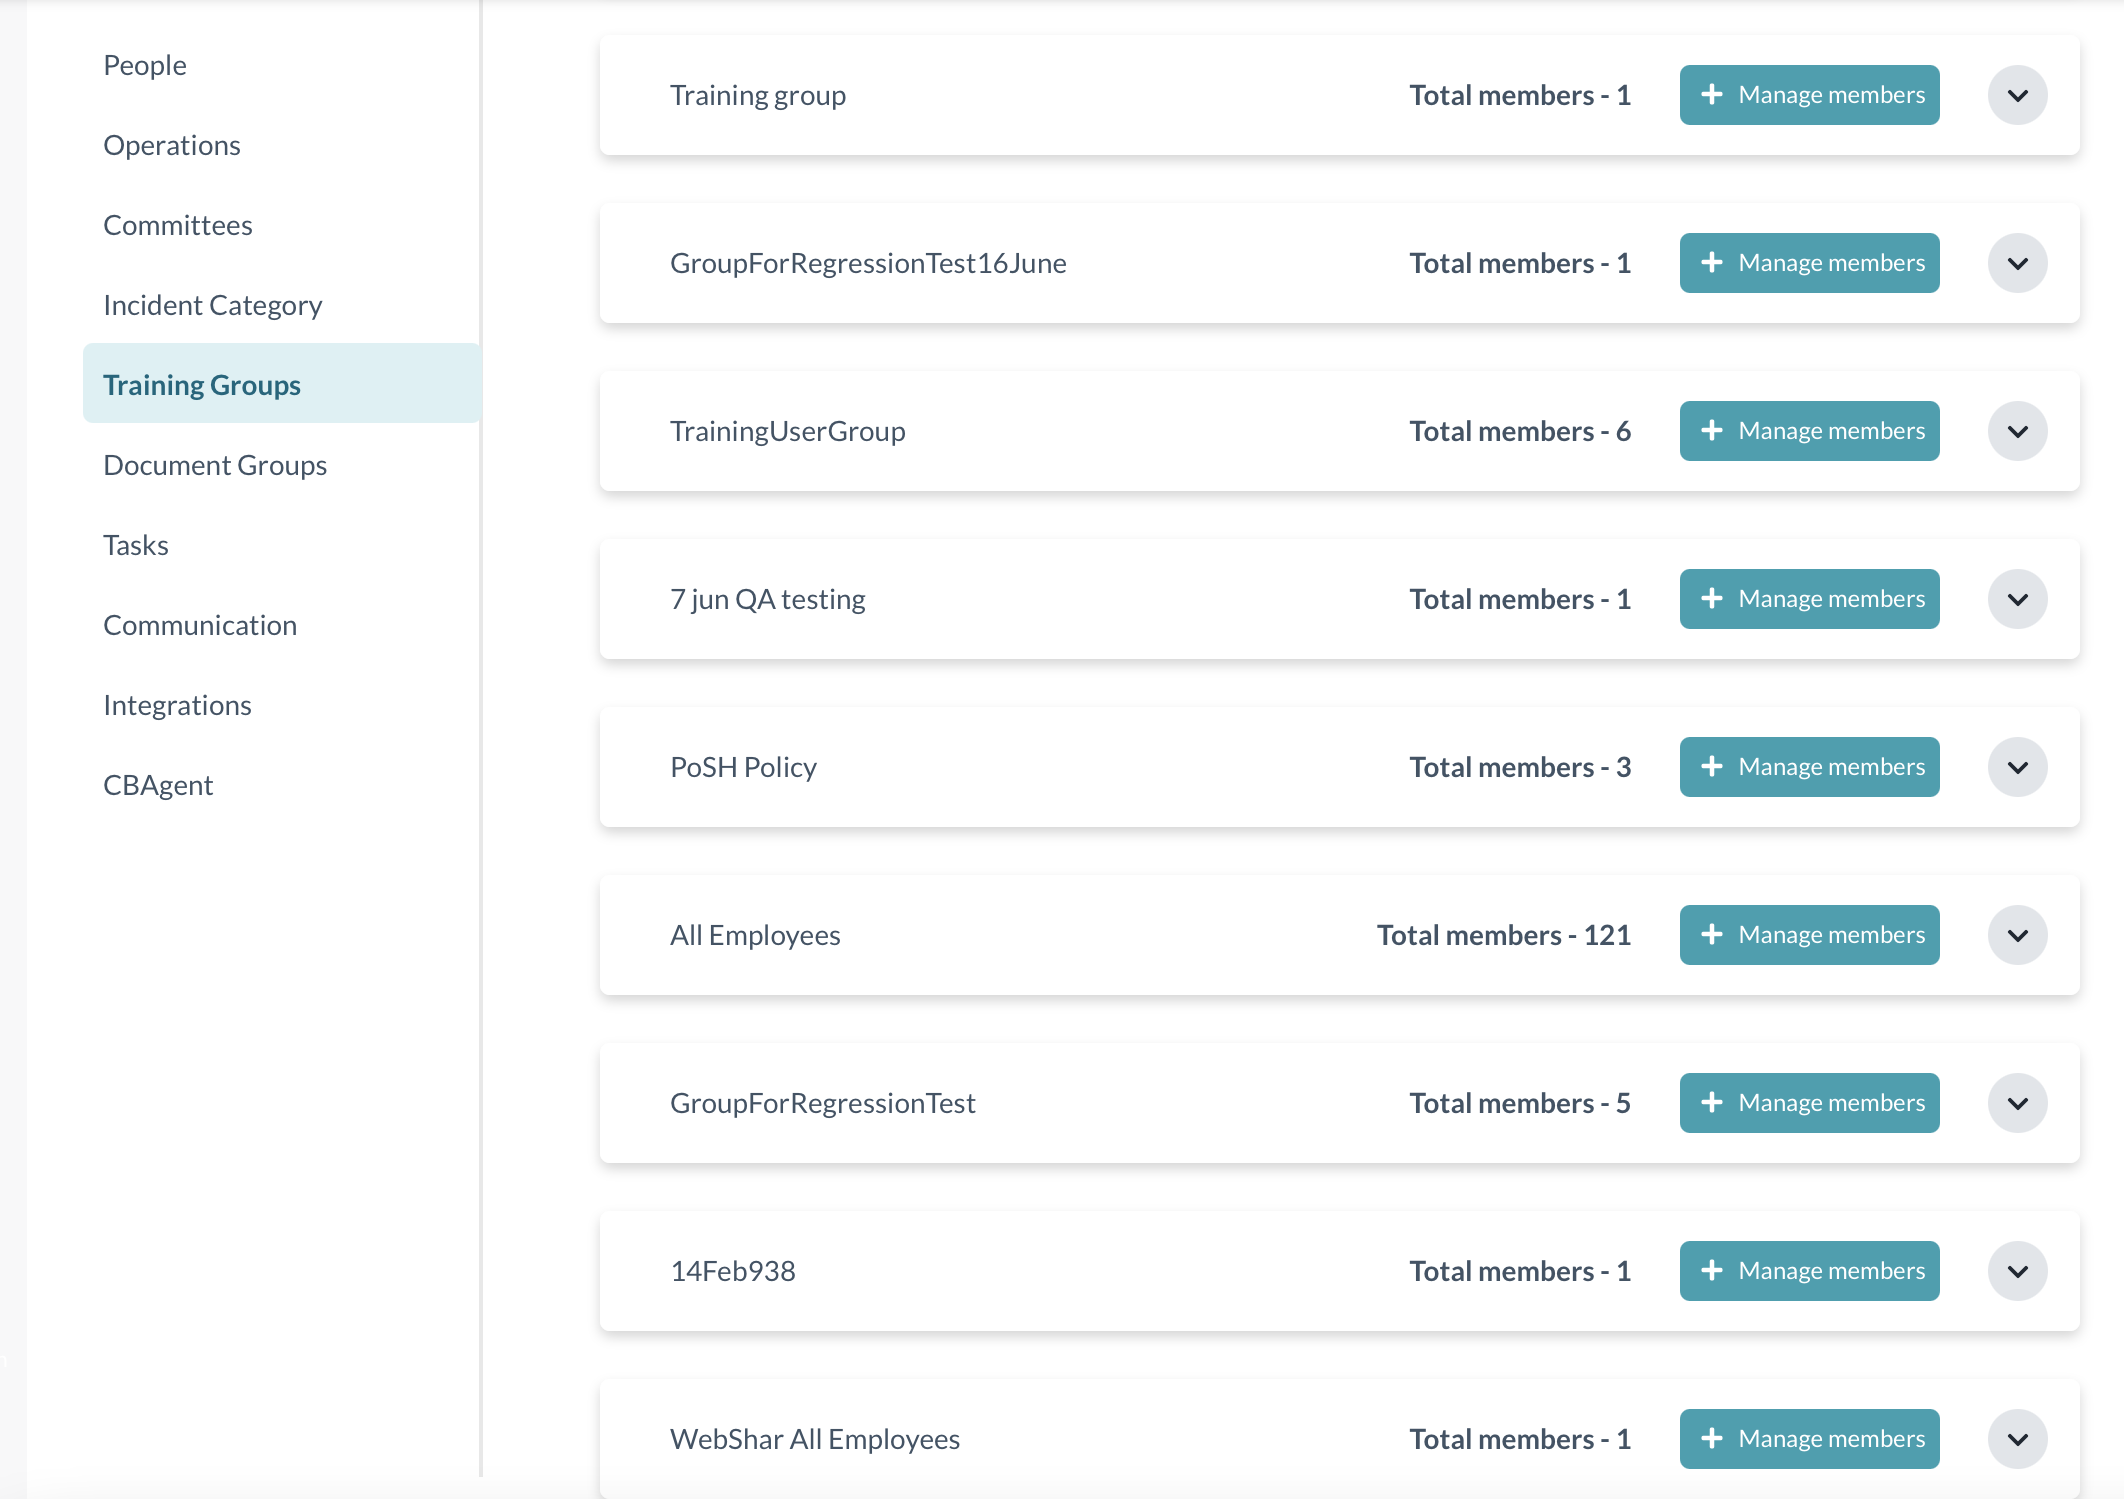Open the People settings section
The image size is (2124, 1499).
[x=145, y=66]
